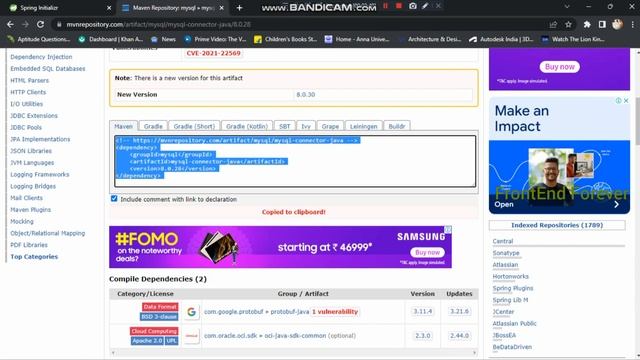Click the dependencies table horizontal scrollbar
The height and width of the screenshot is (360, 640).
(294, 353)
